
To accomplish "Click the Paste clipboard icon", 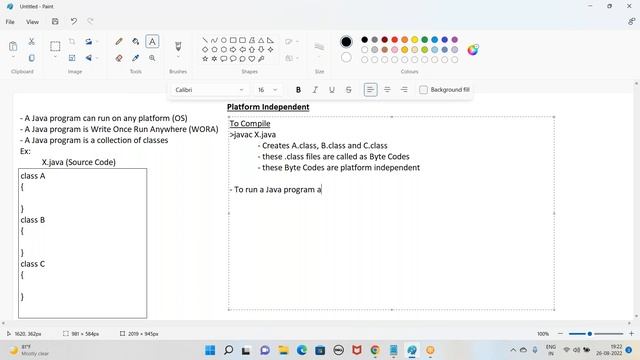I will (13, 46).
